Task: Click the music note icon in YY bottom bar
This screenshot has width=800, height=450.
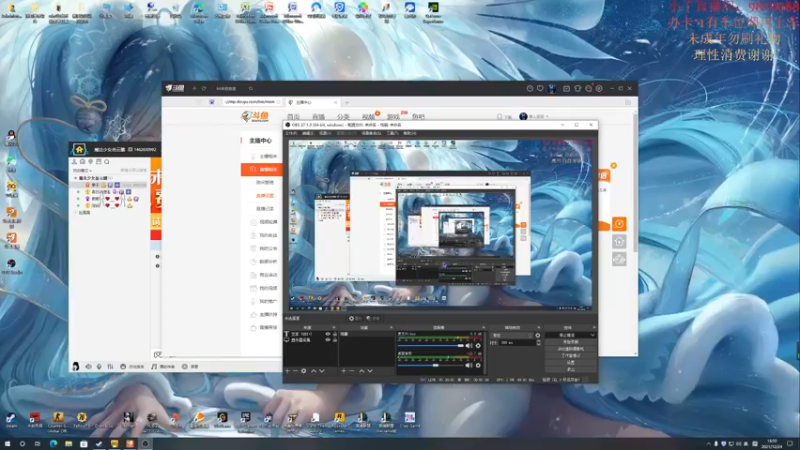Action: 154,366
